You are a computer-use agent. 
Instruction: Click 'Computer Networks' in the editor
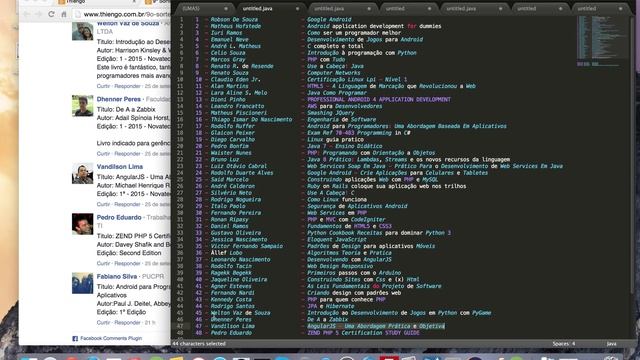click(334, 73)
